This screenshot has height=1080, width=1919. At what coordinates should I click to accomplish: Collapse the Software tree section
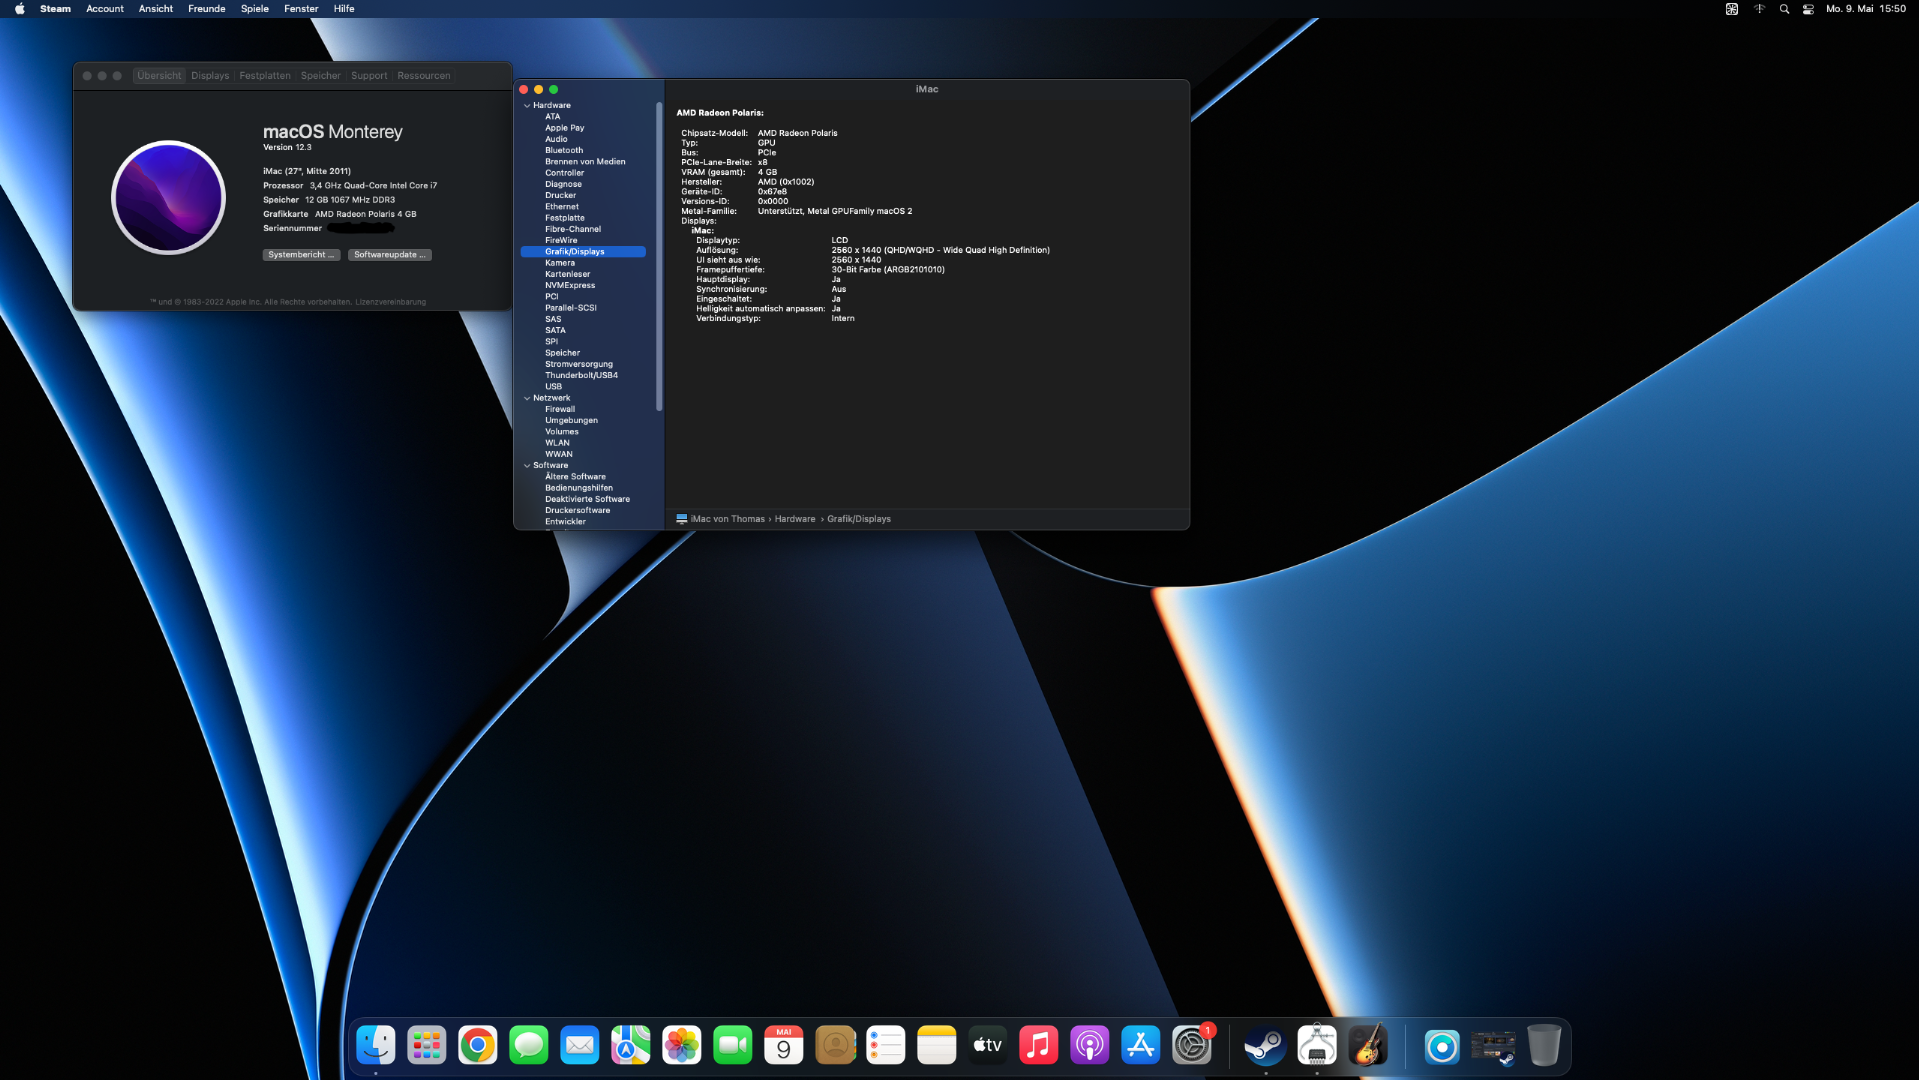(x=527, y=465)
